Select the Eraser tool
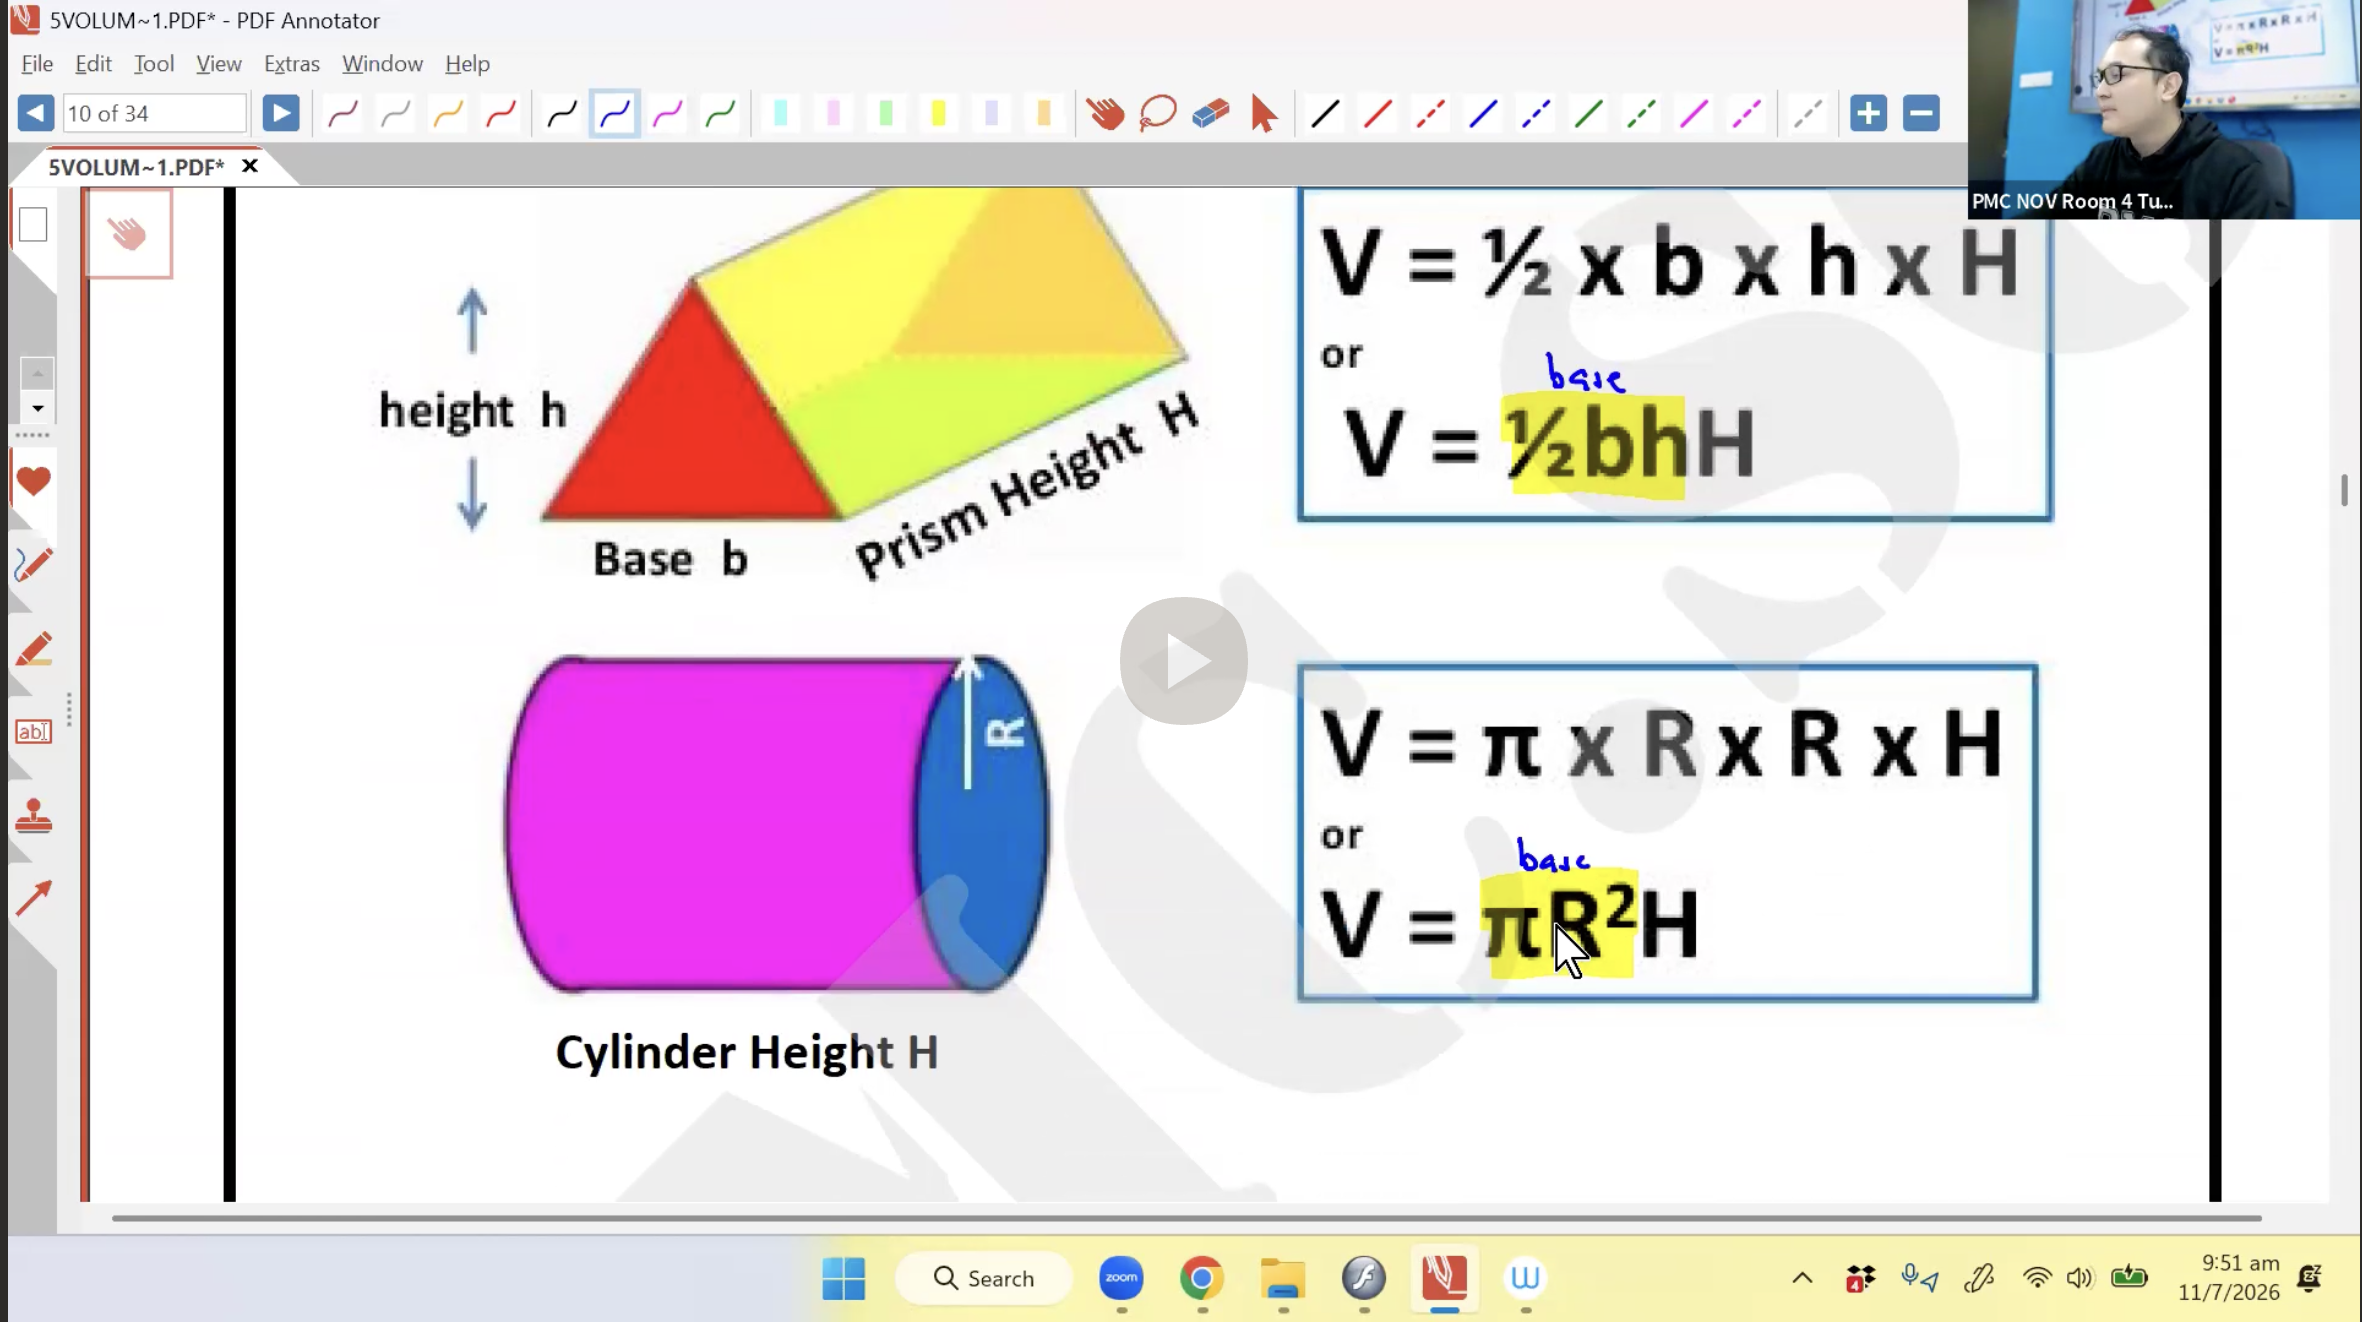The image size is (2362, 1322). tap(1211, 113)
